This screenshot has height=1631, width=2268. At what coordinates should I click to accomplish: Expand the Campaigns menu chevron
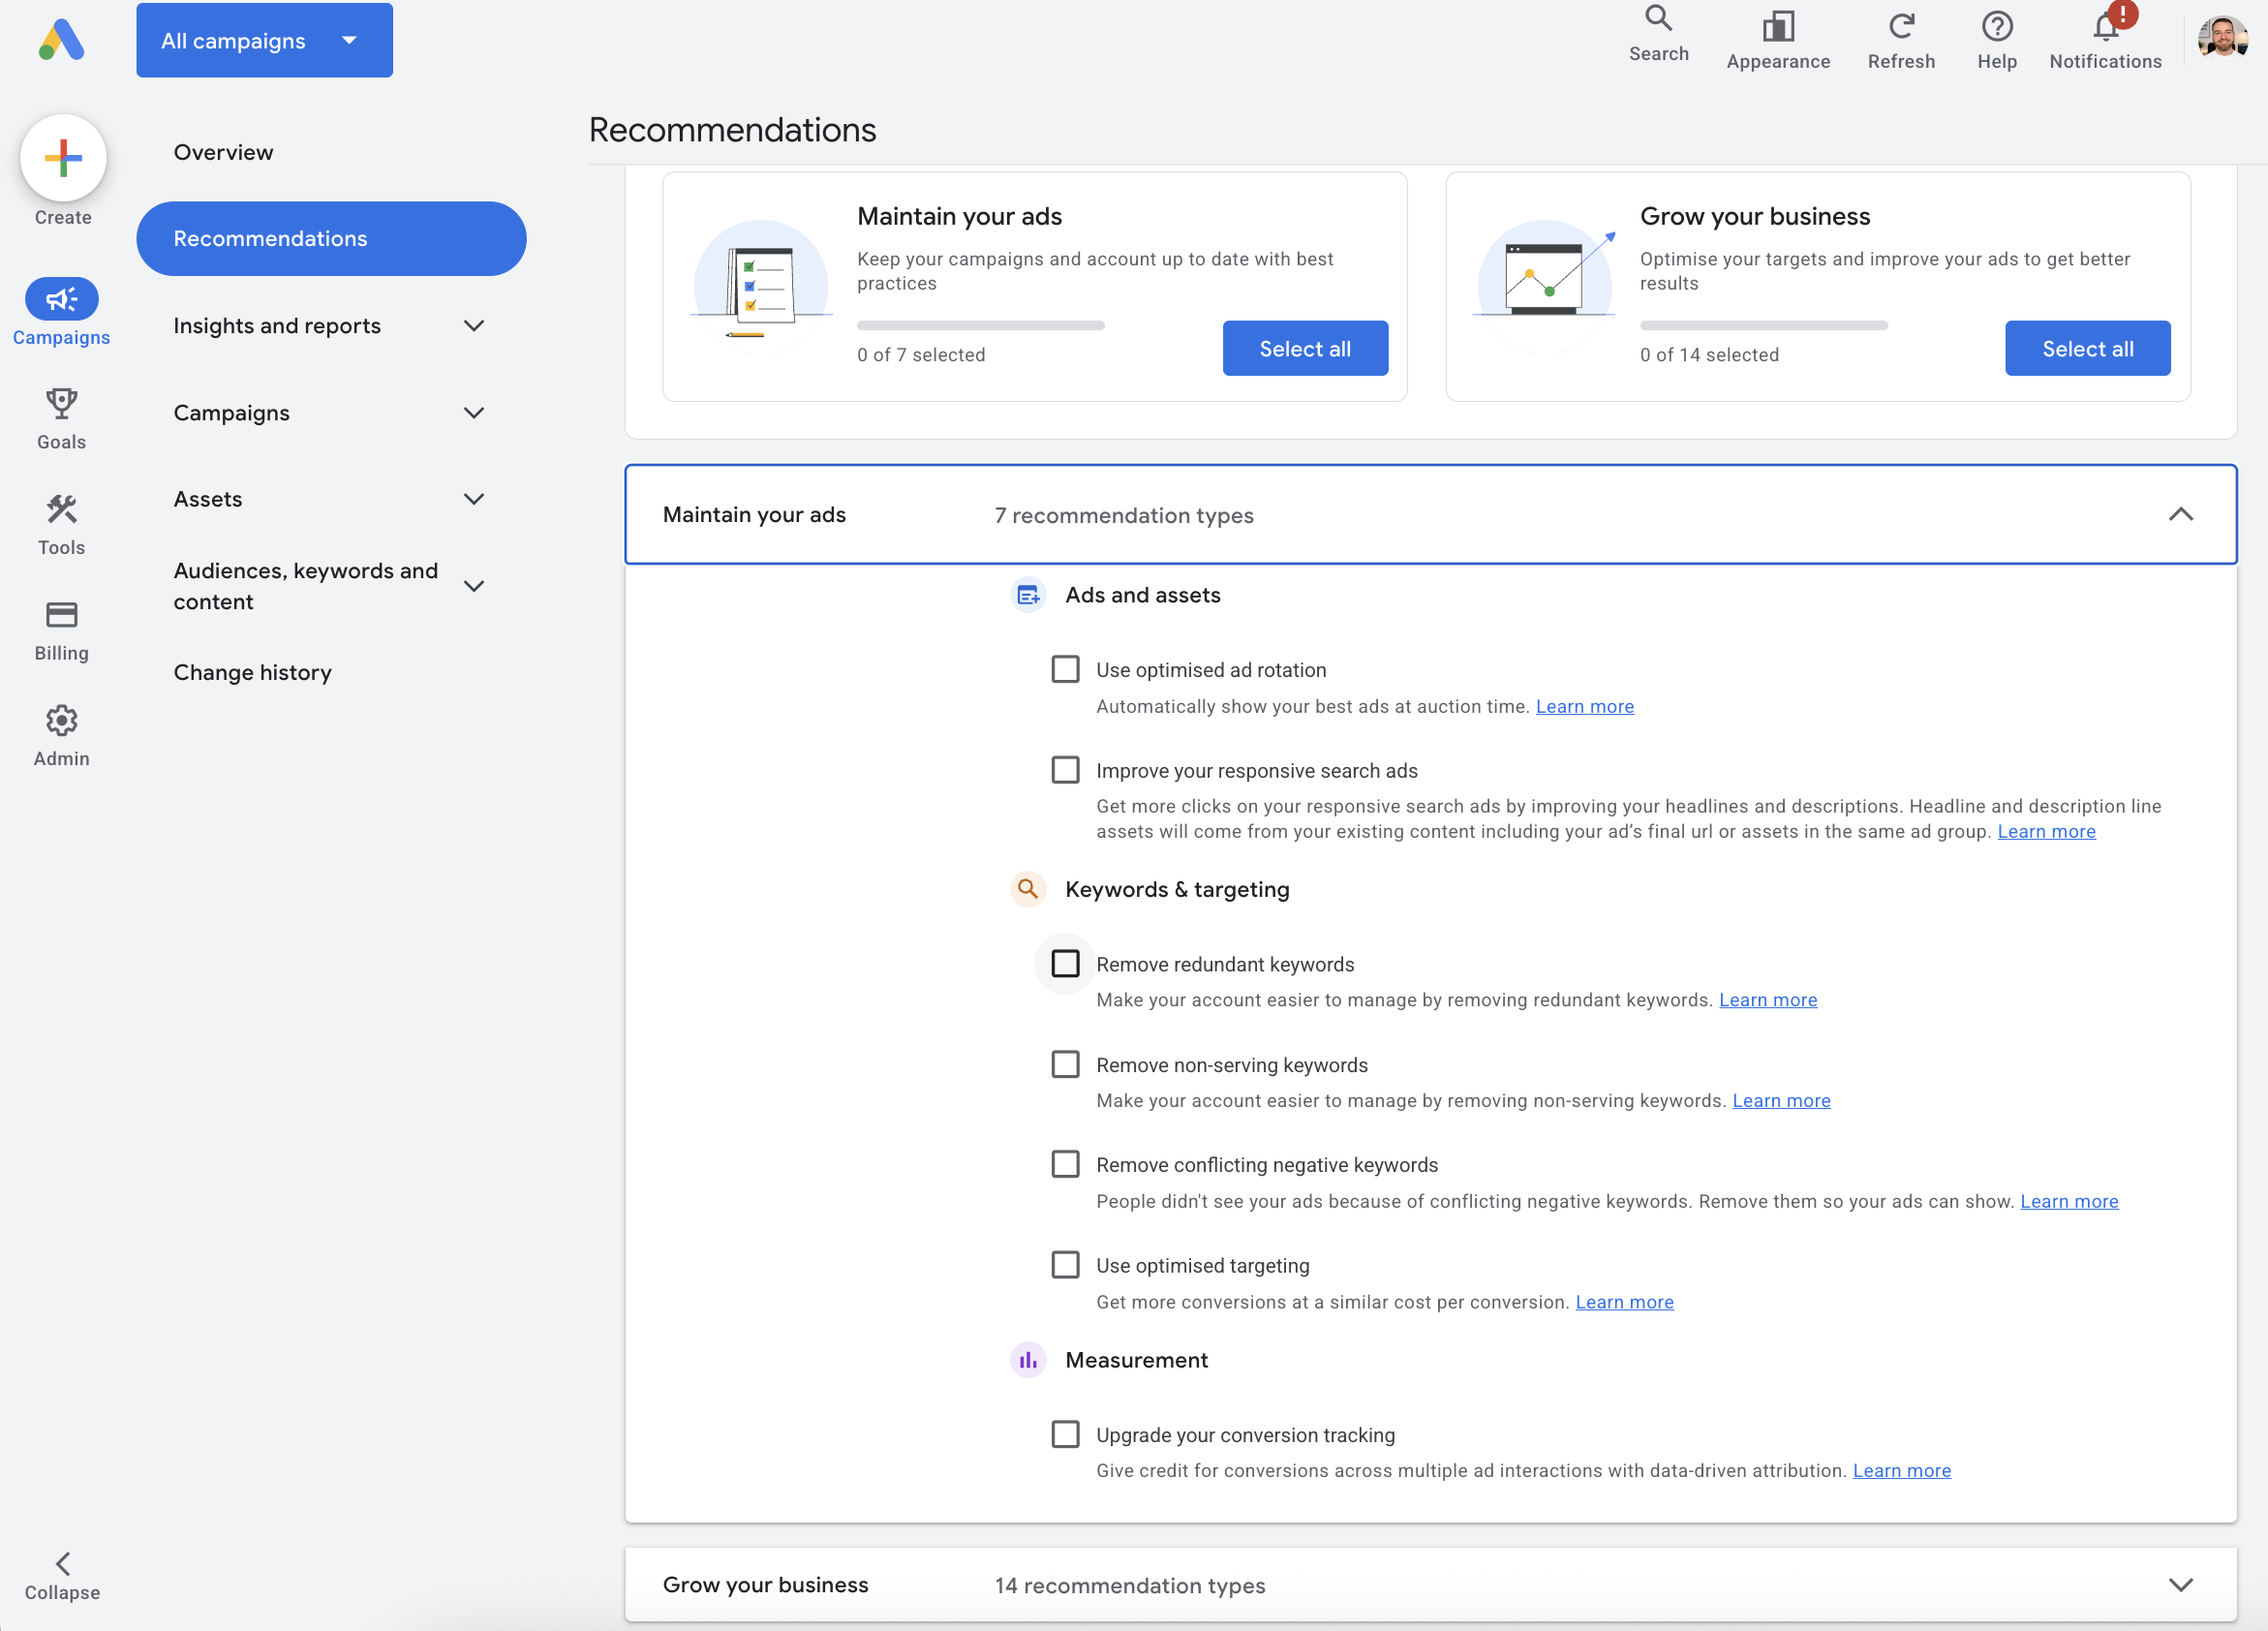pos(474,413)
